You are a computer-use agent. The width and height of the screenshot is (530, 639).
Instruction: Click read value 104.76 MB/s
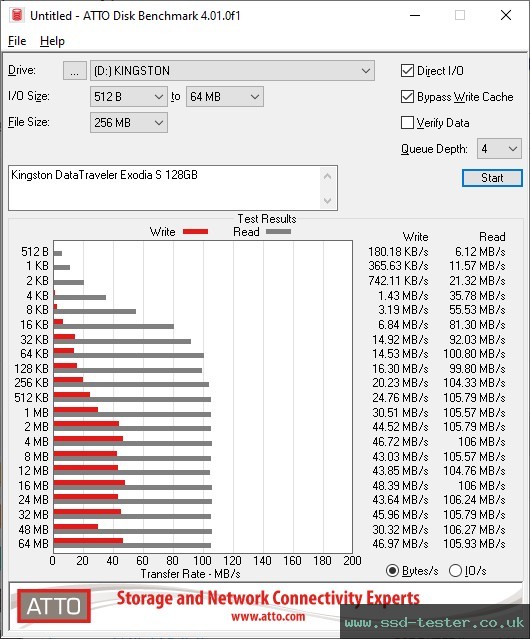(474, 471)
